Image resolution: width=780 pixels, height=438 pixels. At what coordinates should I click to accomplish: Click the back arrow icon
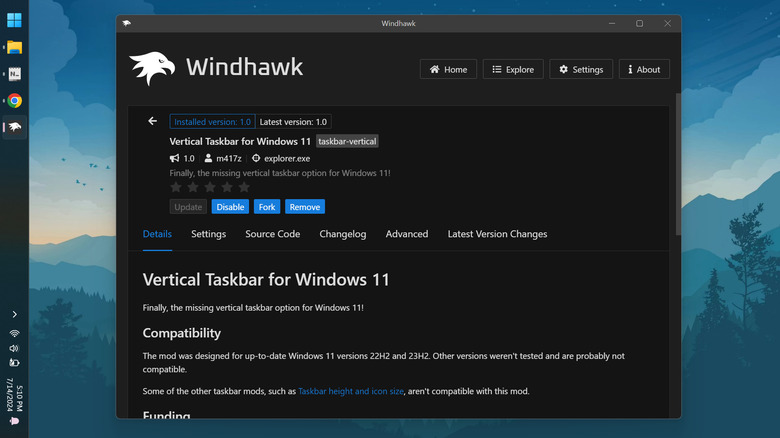(x=153, y=121)
